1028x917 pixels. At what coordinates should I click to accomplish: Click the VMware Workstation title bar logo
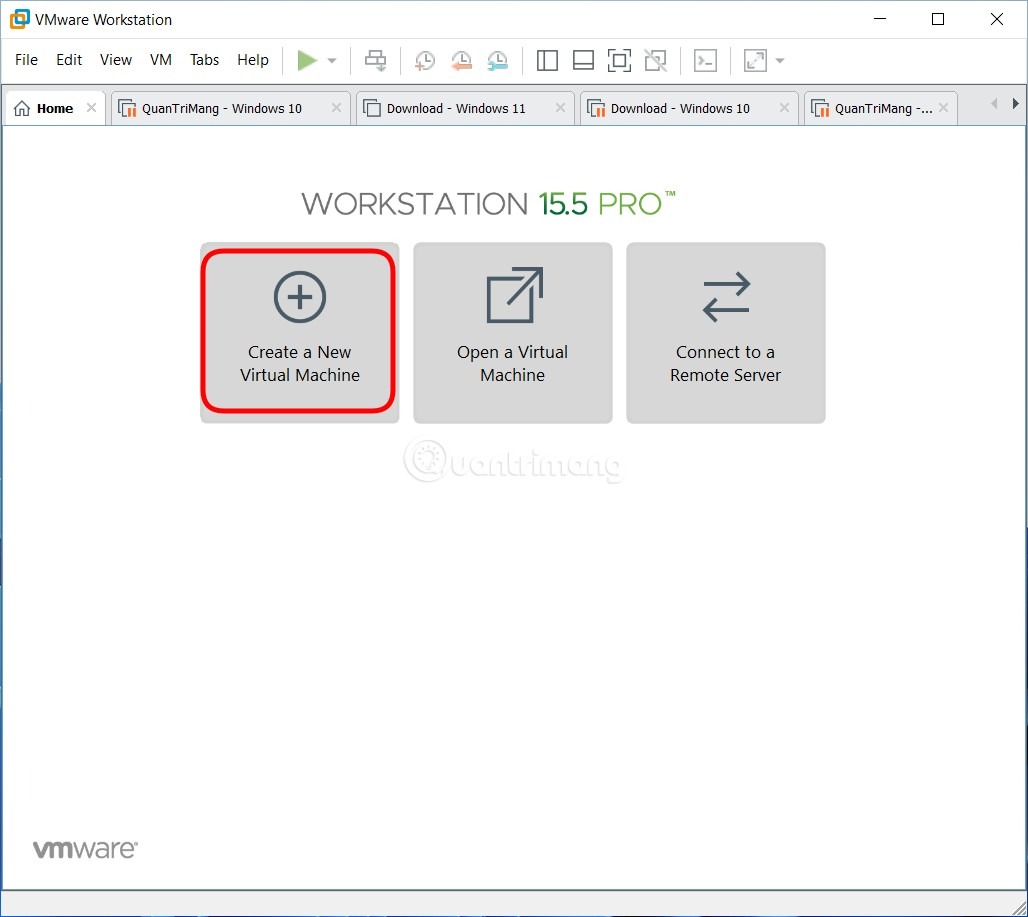click(19, 19)
